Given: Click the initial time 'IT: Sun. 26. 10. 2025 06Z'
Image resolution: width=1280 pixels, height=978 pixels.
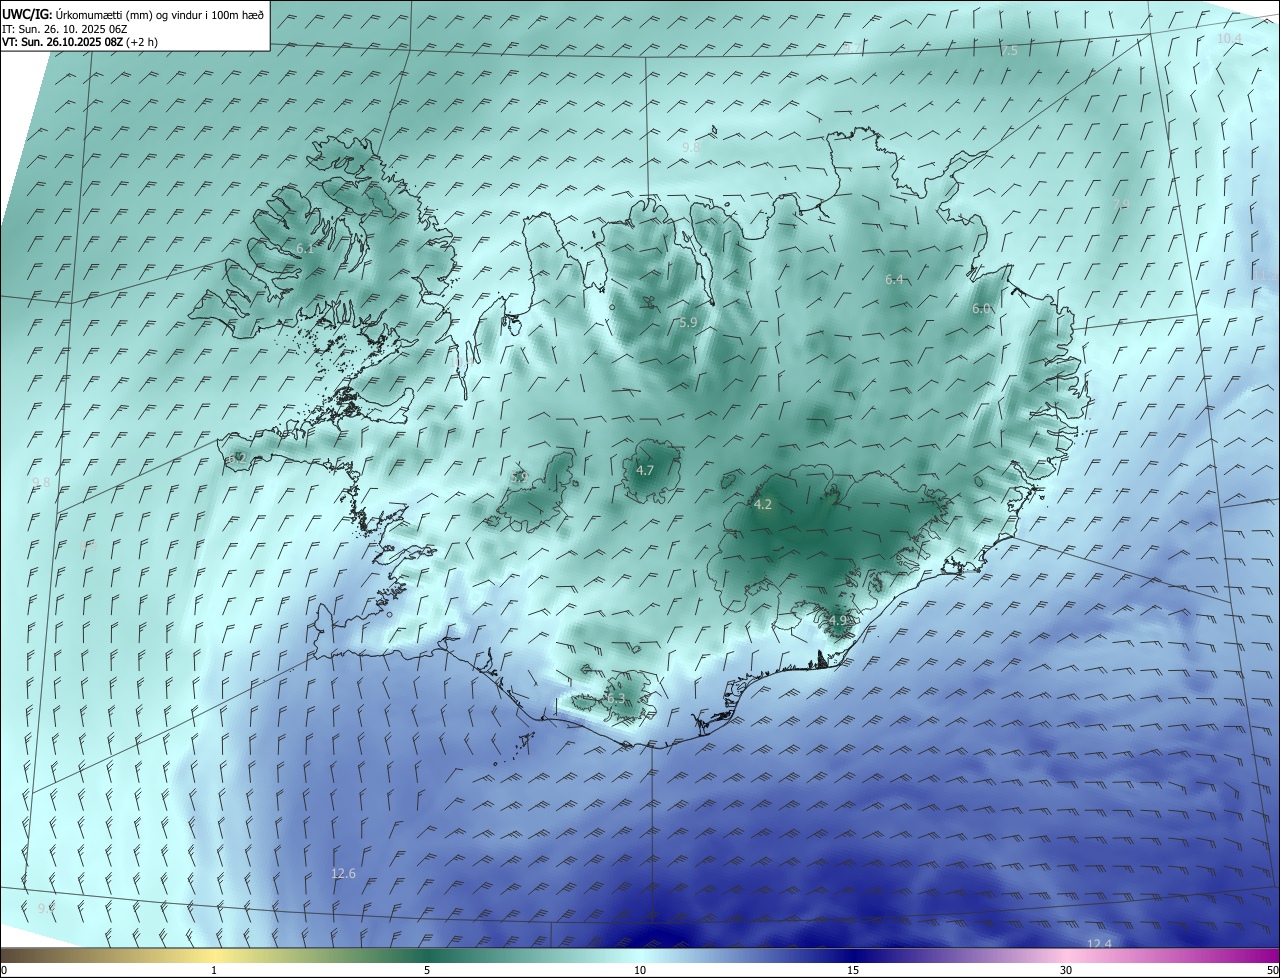Looking at the screenshot, I should point(65,29).
